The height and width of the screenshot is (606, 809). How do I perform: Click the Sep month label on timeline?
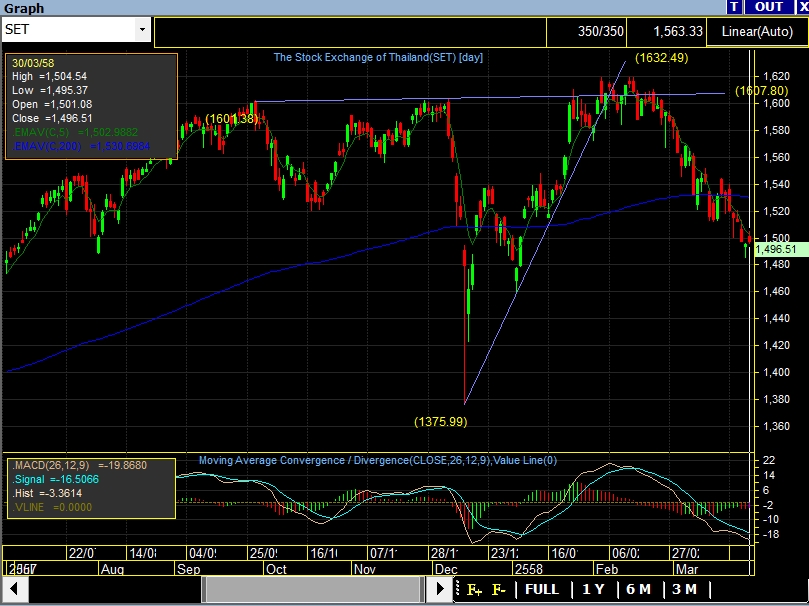(x=188, y=569)
